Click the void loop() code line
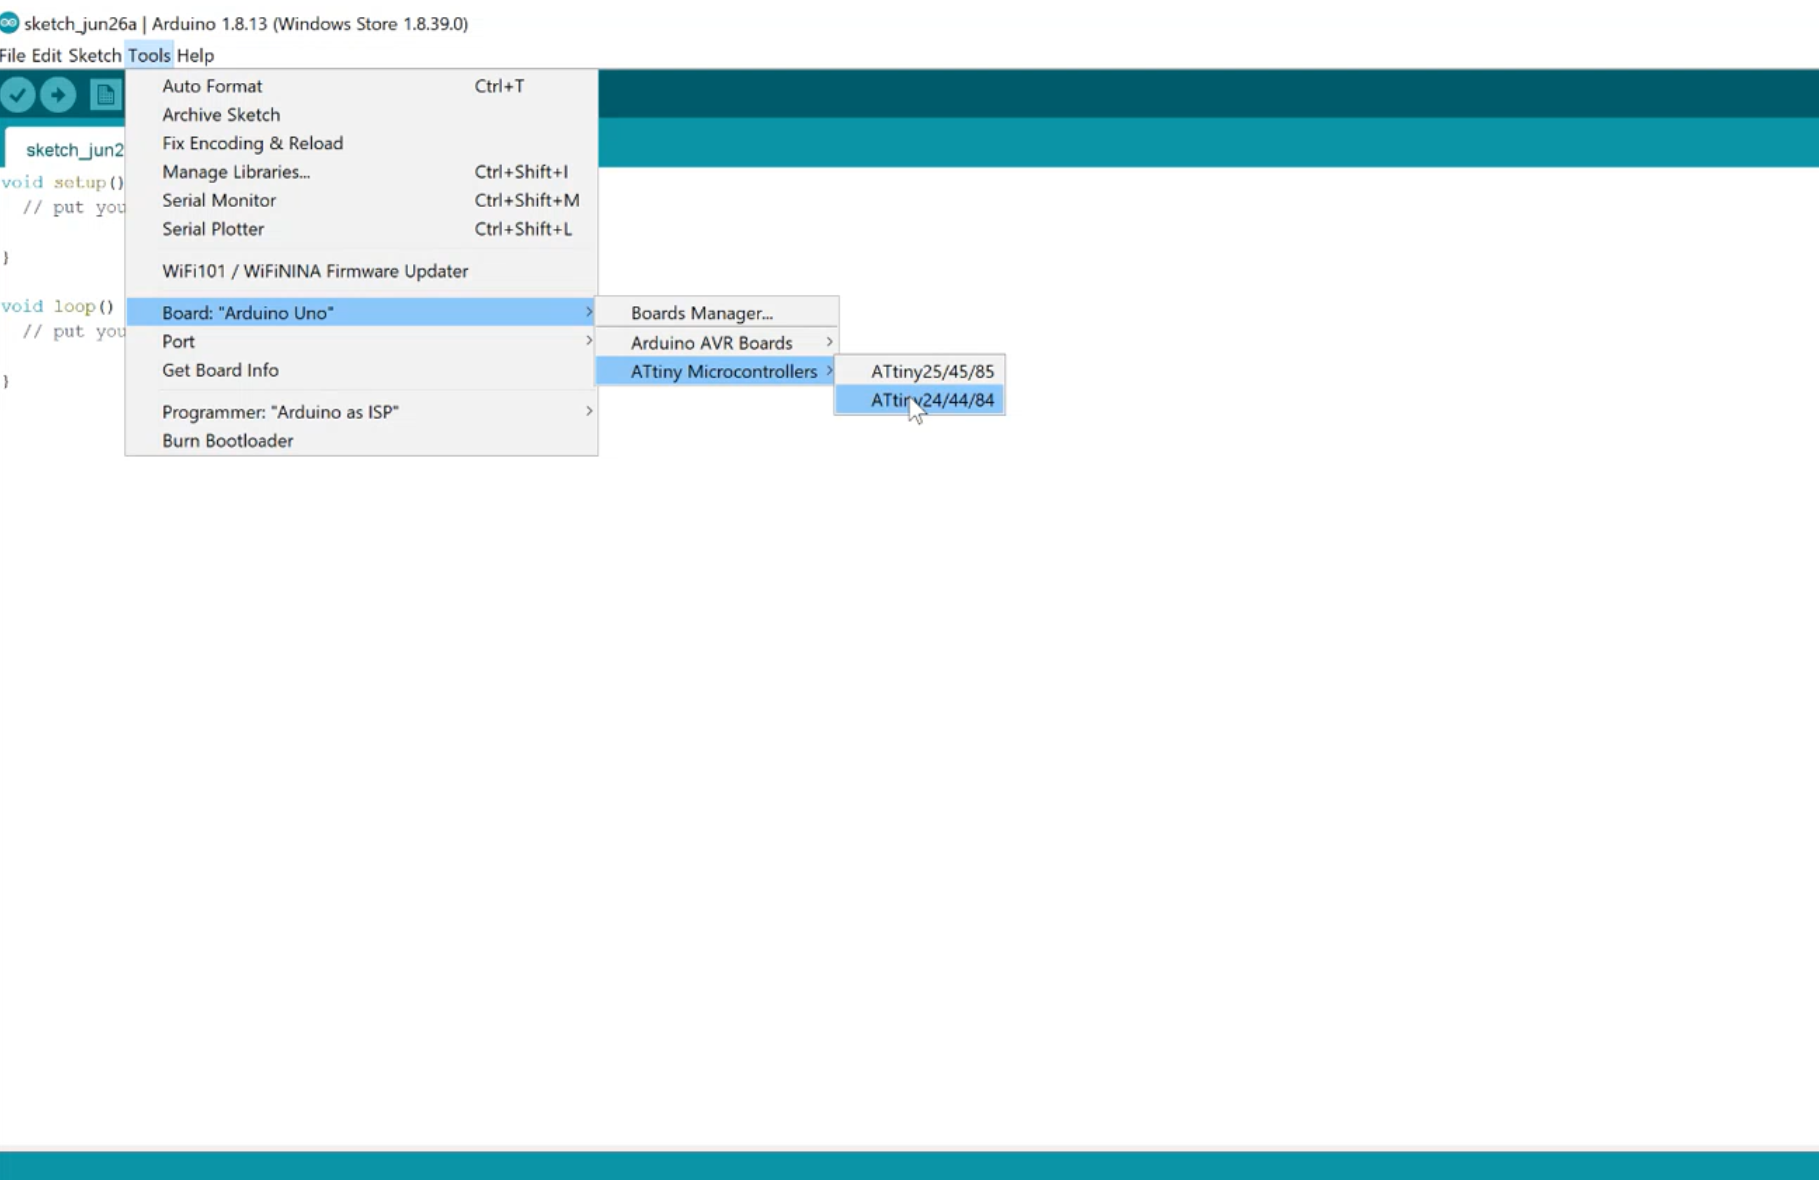 [x=57, y=306]
